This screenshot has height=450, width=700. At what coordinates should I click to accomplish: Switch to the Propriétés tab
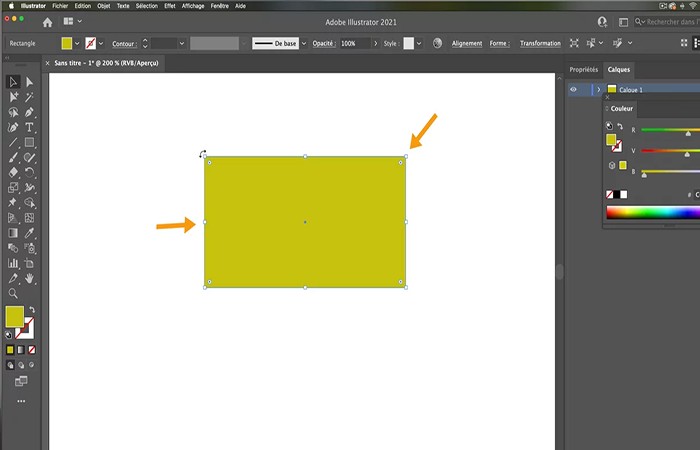coord(583,69)
